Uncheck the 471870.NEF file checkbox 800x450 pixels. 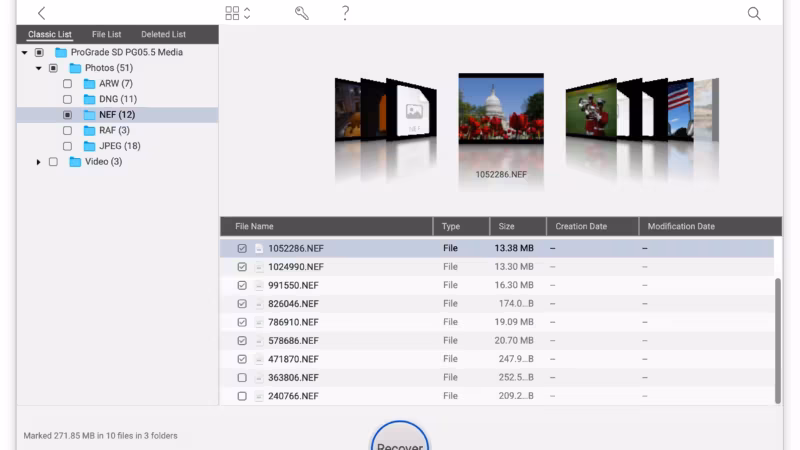(242, 359)
